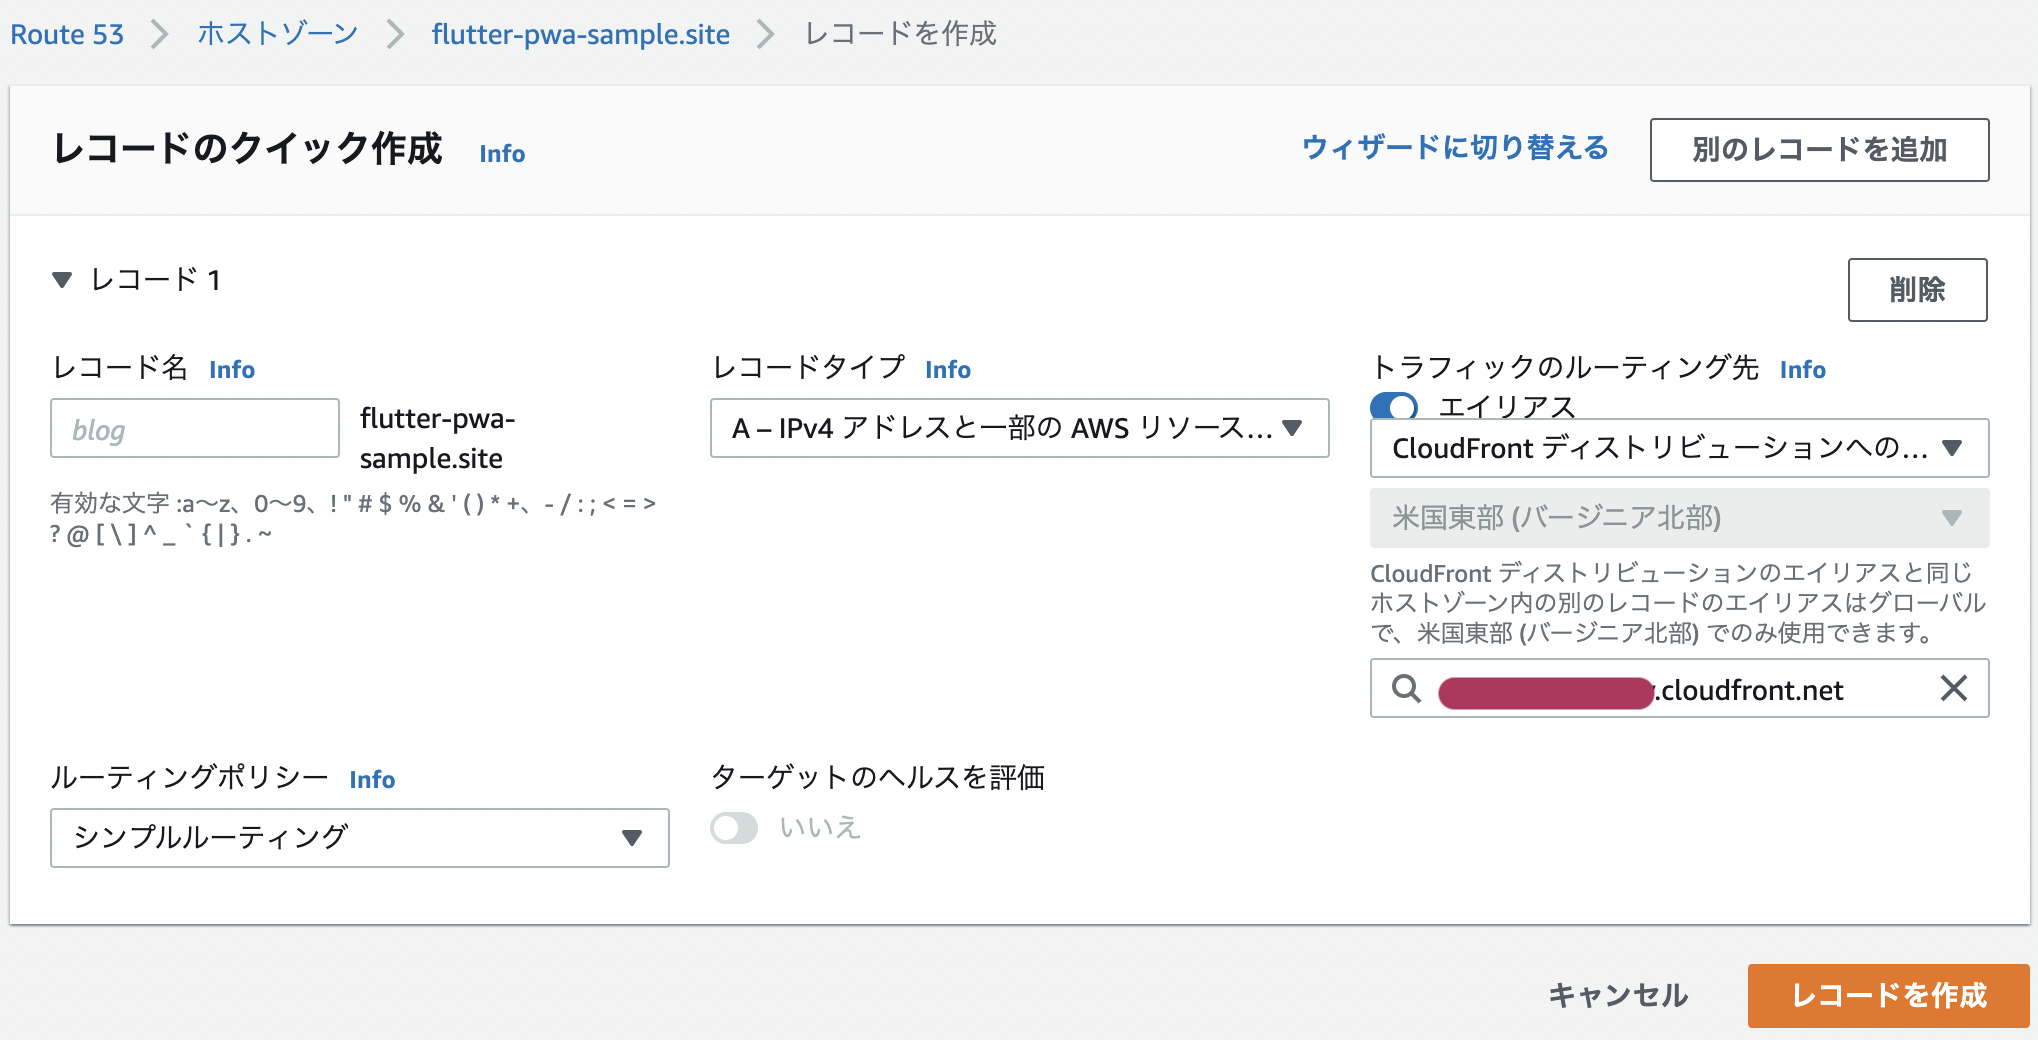Click ウィザードに切り替える link

1455,148
